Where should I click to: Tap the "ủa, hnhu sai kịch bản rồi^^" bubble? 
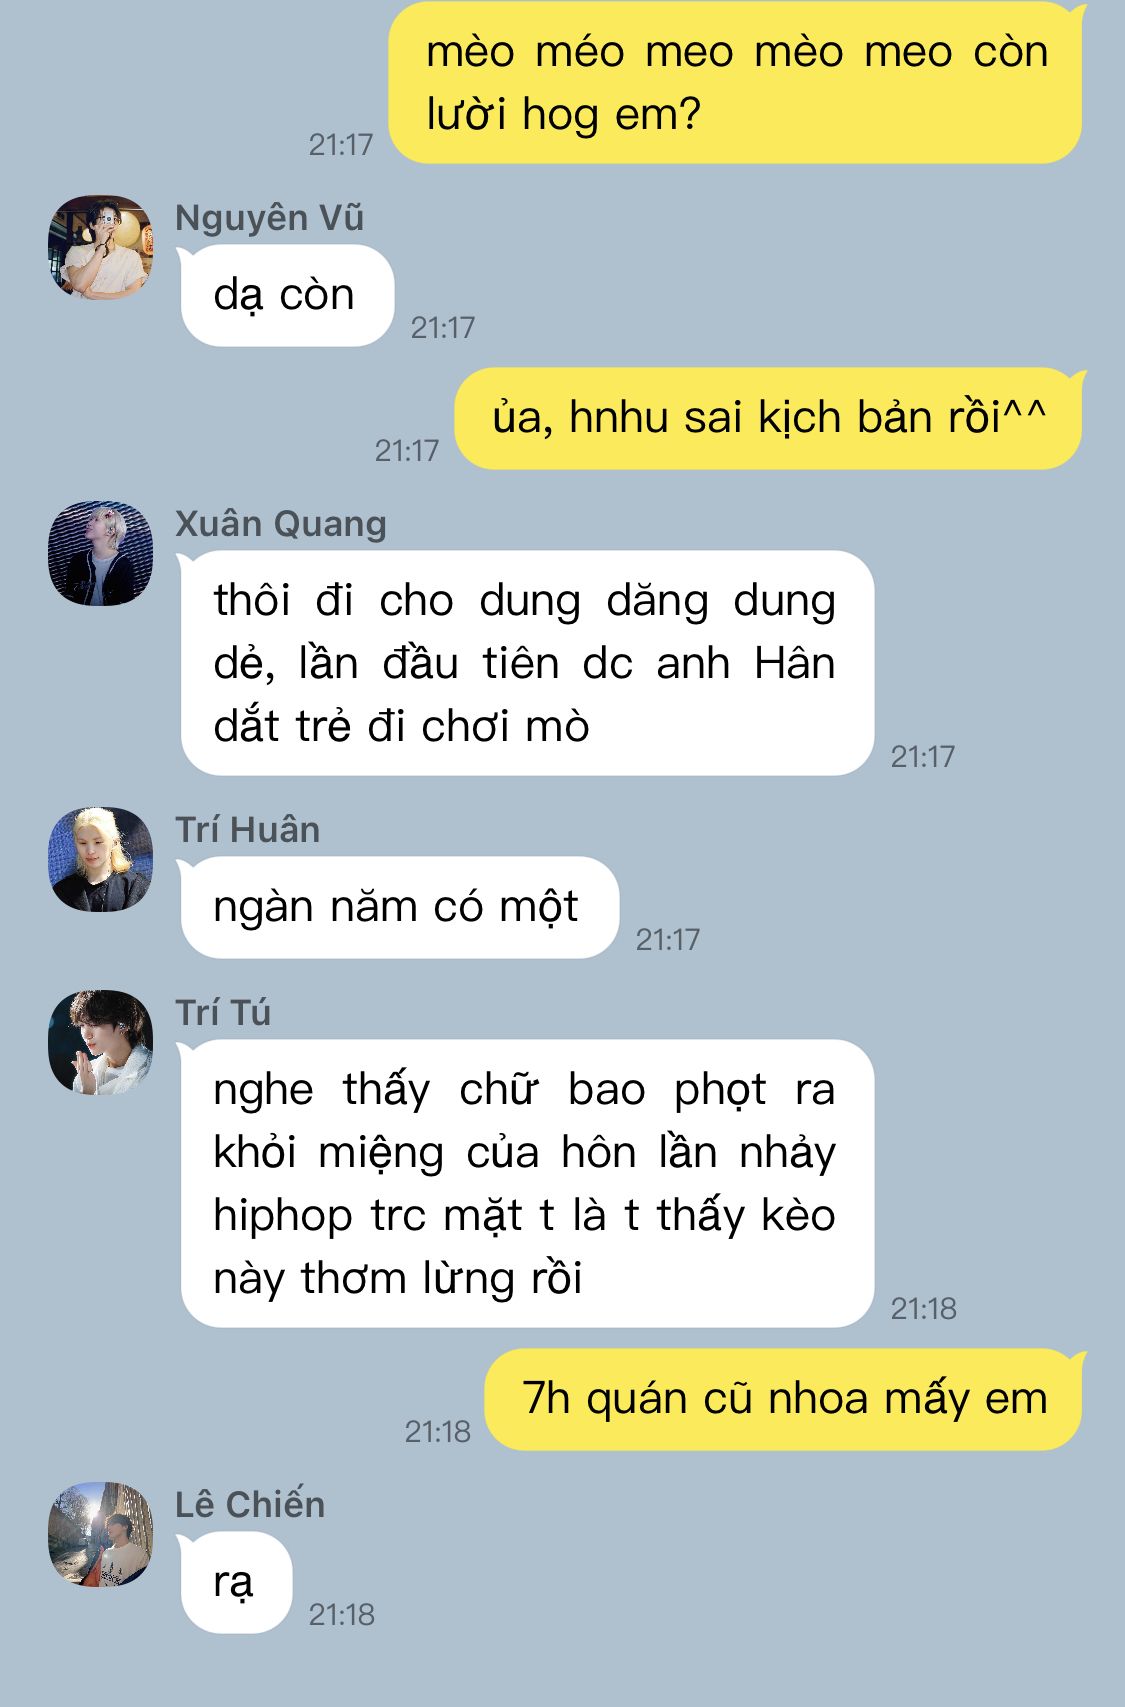pyautogui.click(x=769, y=418)
